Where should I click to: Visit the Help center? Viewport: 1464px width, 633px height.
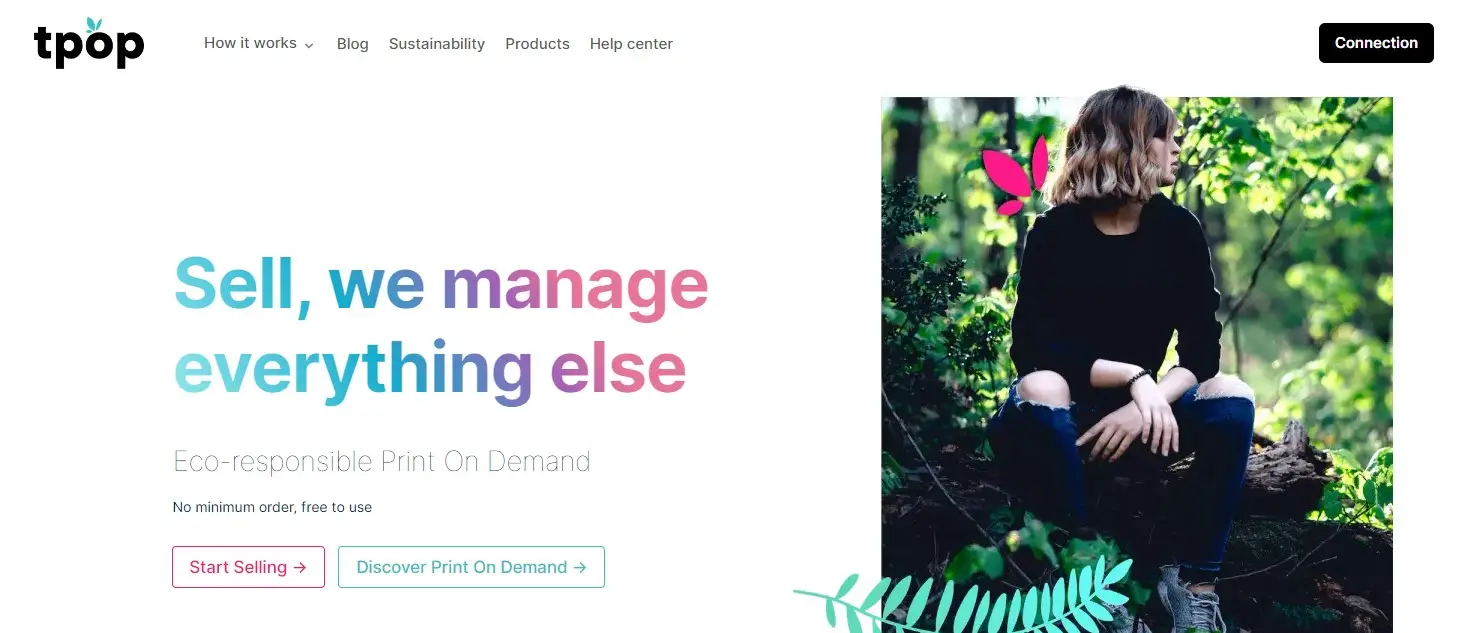point(631,44)
